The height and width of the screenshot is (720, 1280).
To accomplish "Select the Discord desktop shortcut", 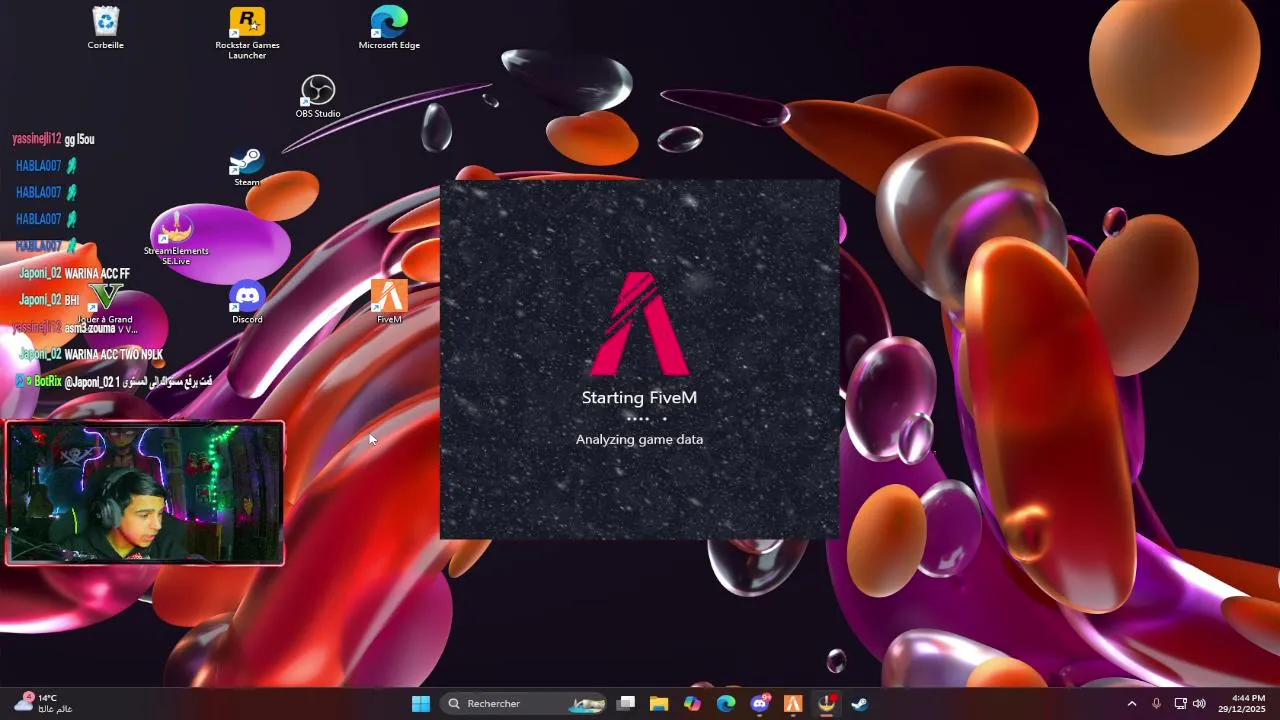I will click(x=247, y=303).
